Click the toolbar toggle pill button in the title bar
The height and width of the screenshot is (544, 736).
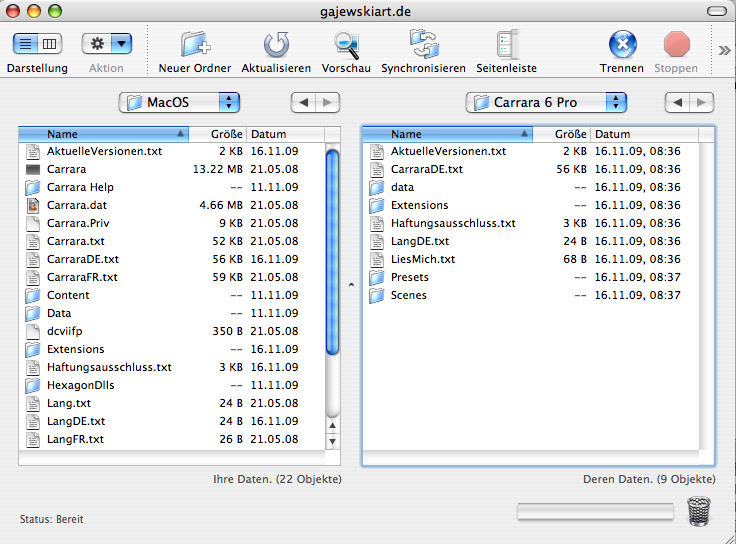tap(716, 11)
